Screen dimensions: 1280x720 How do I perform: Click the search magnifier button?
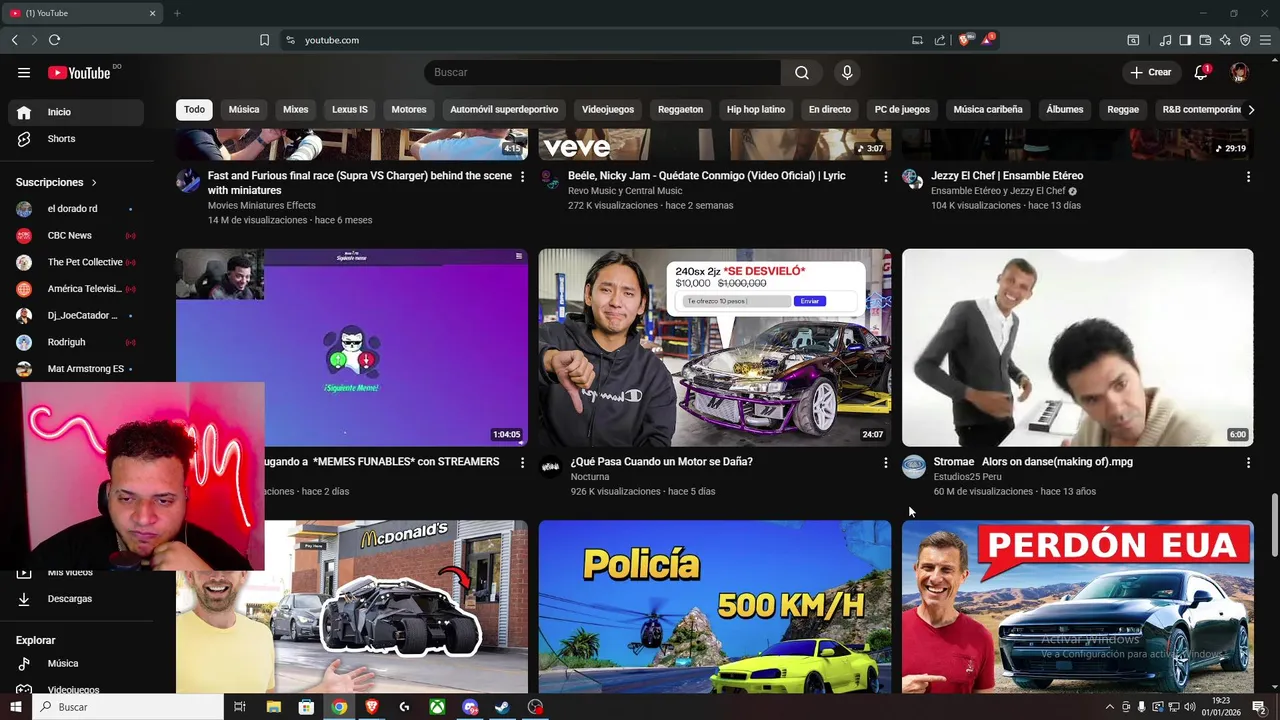point(802,72)
